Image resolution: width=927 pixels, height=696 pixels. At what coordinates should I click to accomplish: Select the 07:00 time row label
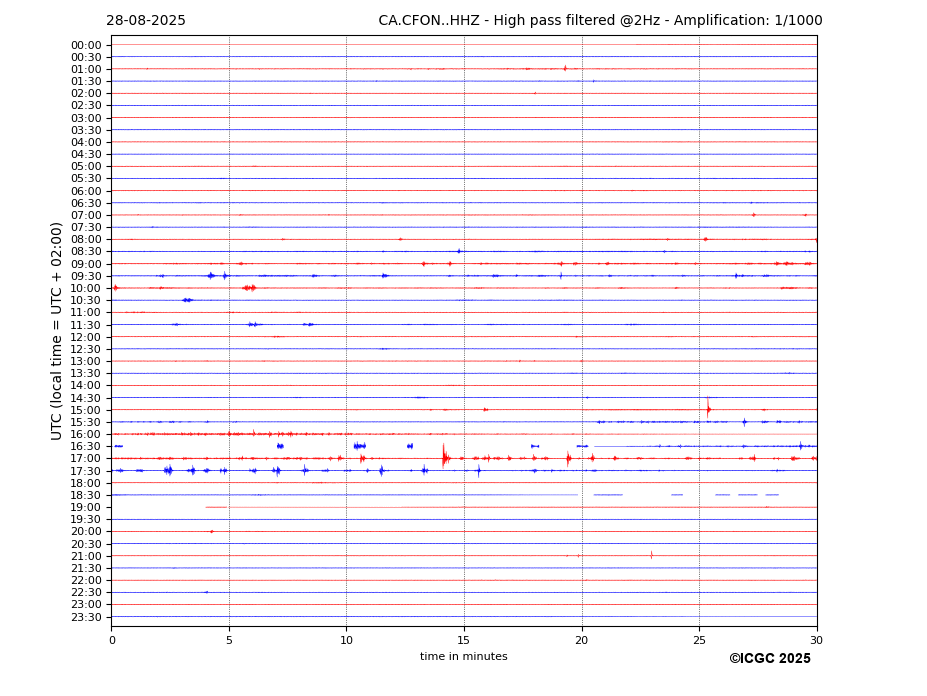coord(86,215)
